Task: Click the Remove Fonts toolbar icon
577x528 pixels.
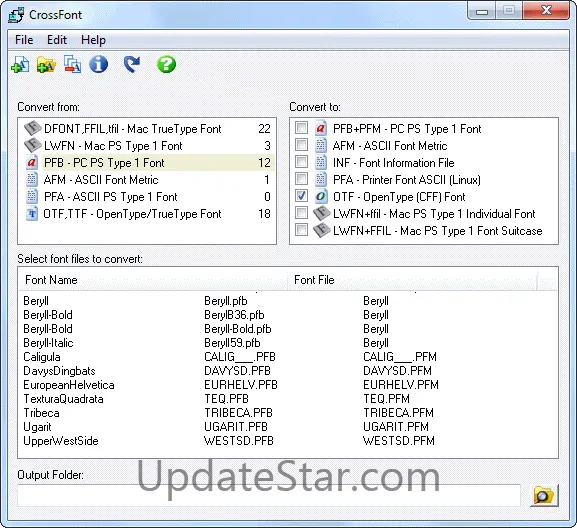Action: click(72, 65)
